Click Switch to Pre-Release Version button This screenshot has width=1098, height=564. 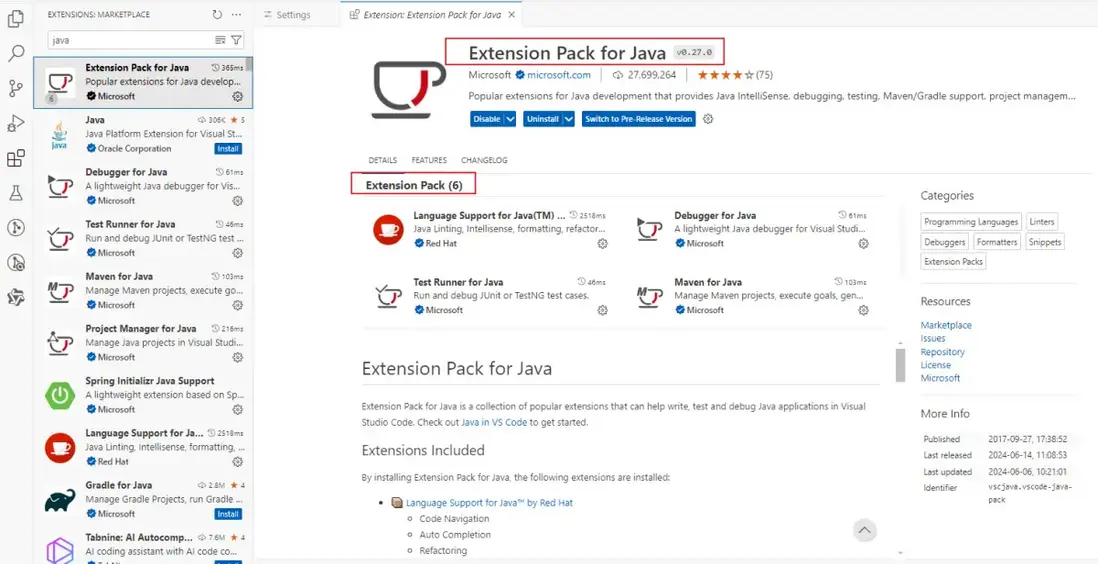[x=639, y=119]
